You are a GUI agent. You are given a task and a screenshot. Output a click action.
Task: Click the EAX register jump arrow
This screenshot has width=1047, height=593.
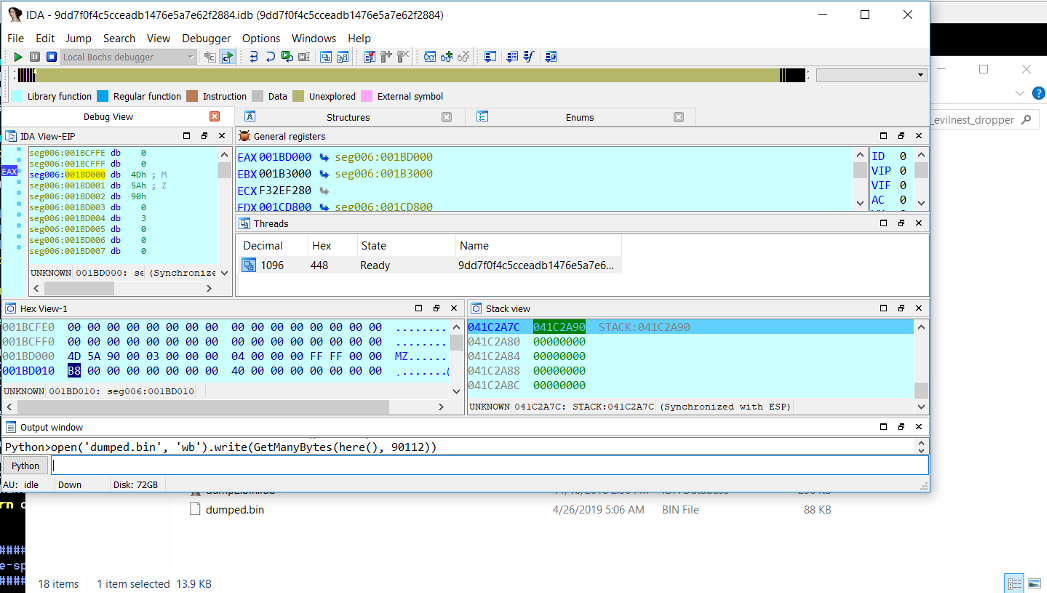[x=324, y=157]
